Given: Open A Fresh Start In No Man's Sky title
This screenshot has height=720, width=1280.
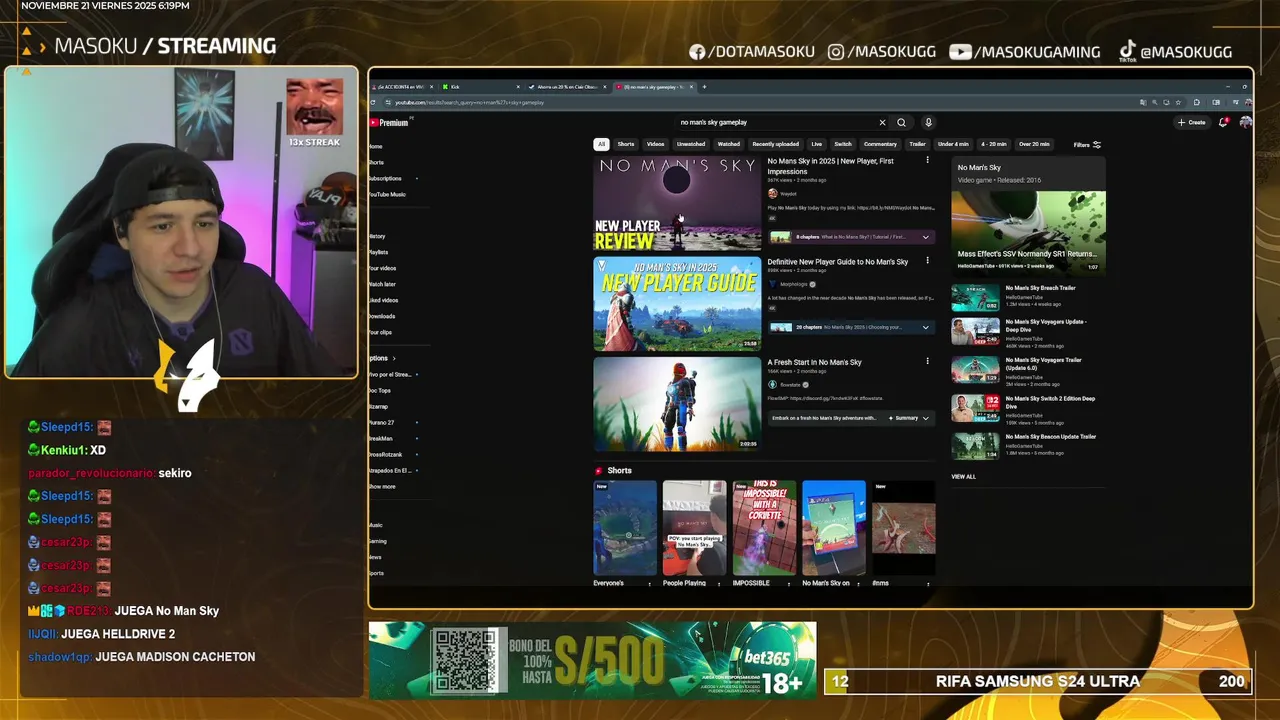Looking at the screenshot, I should point(814,362).
